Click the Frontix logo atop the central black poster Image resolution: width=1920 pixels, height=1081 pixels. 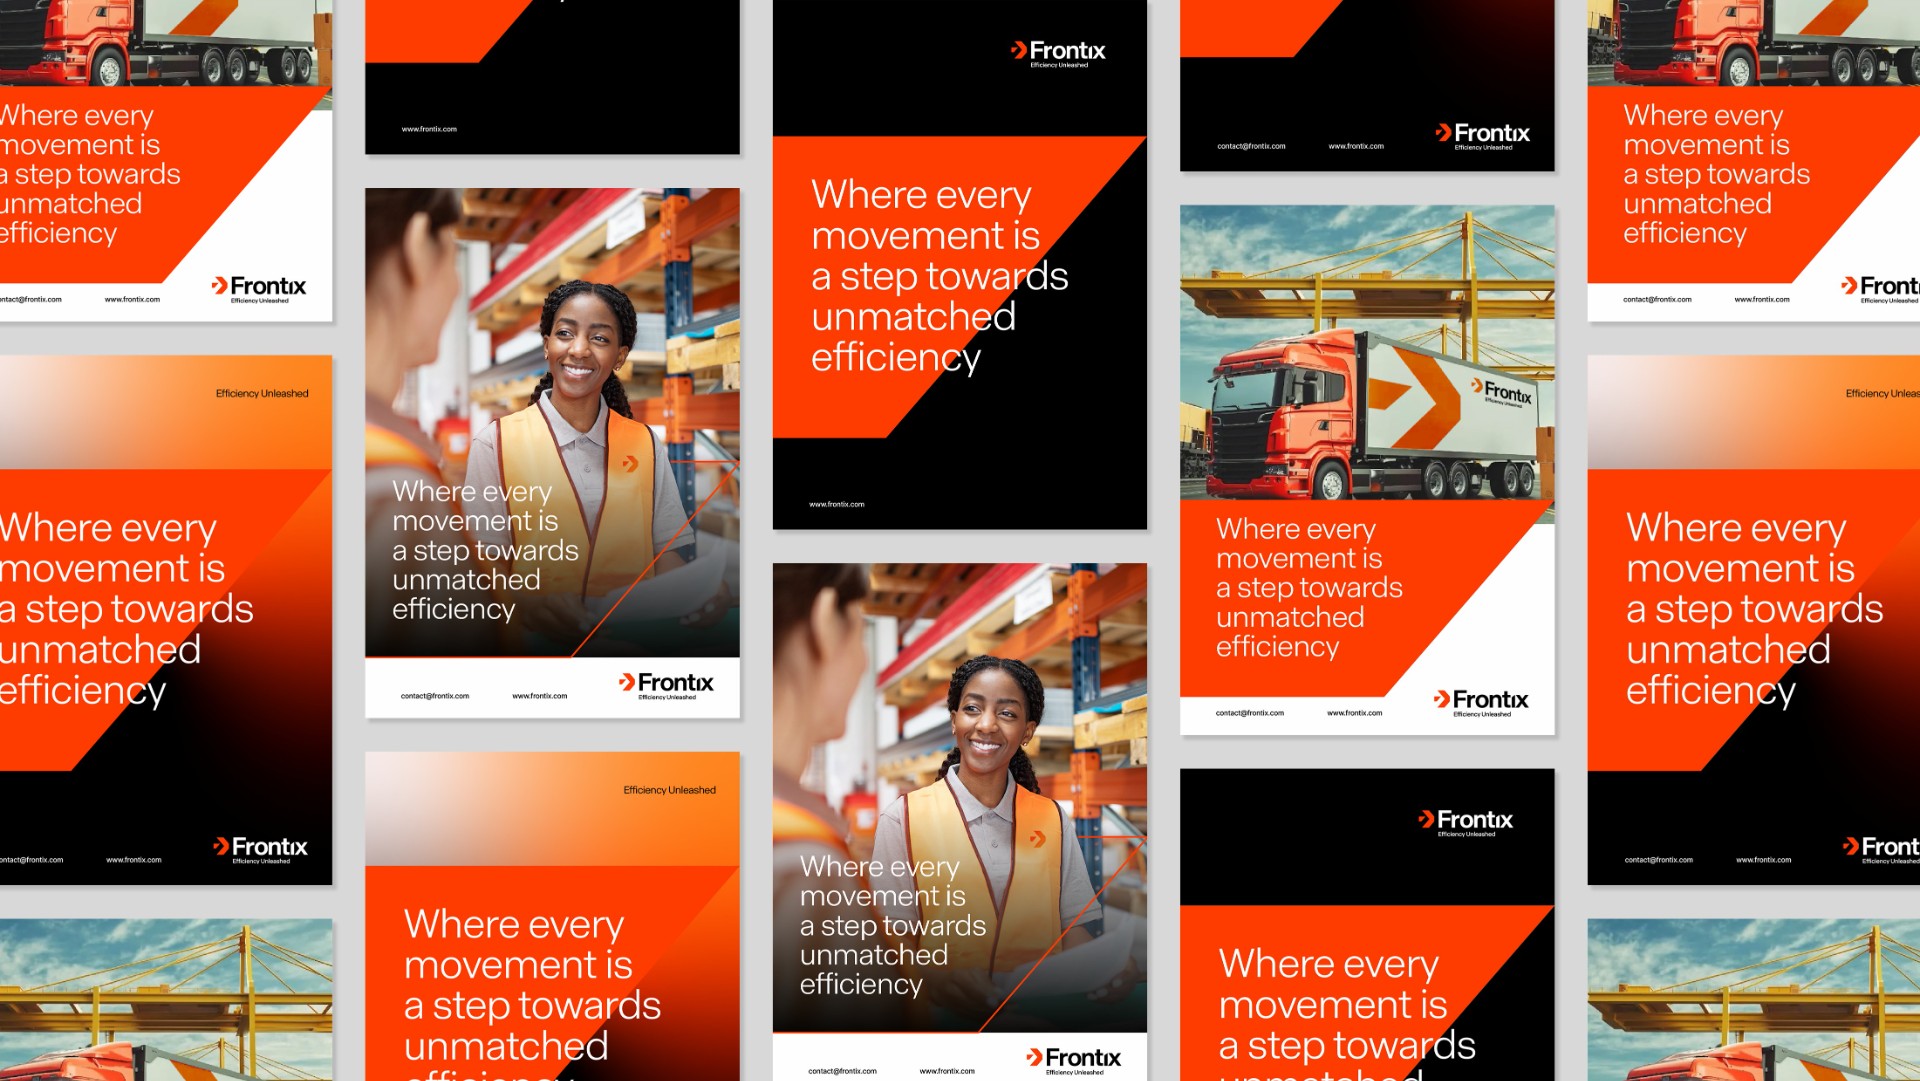(x=1058, y=52)
